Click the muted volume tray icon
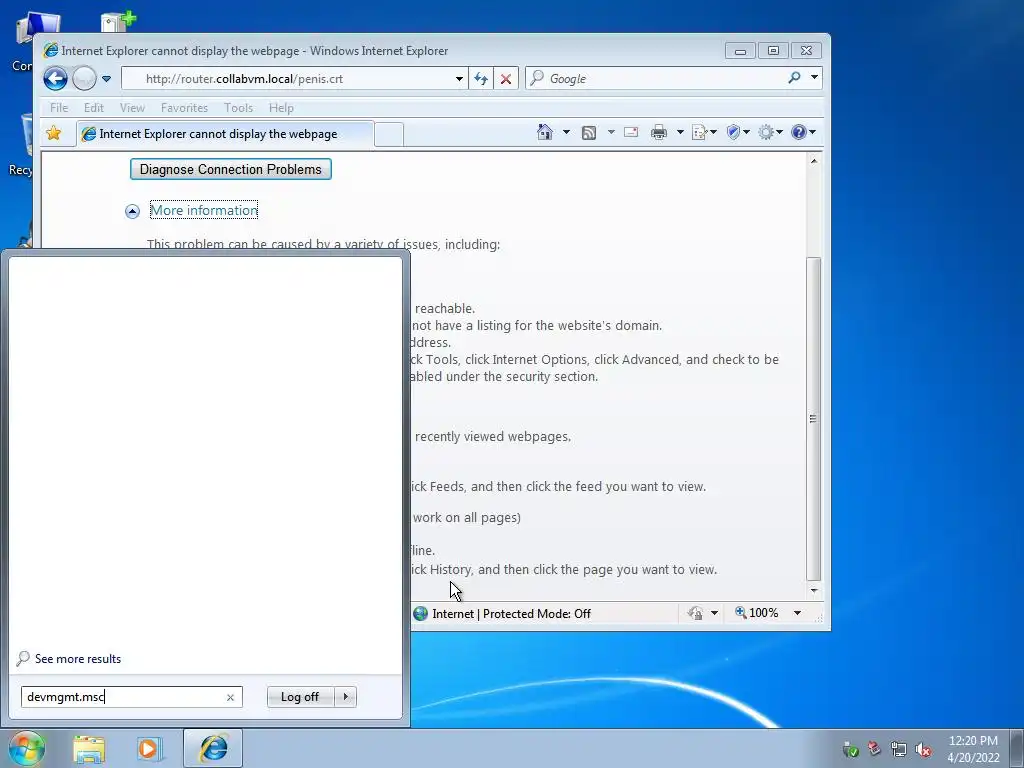Image resolution: width=1024 pixels, height=768 pixels. [x=923, y=749]
